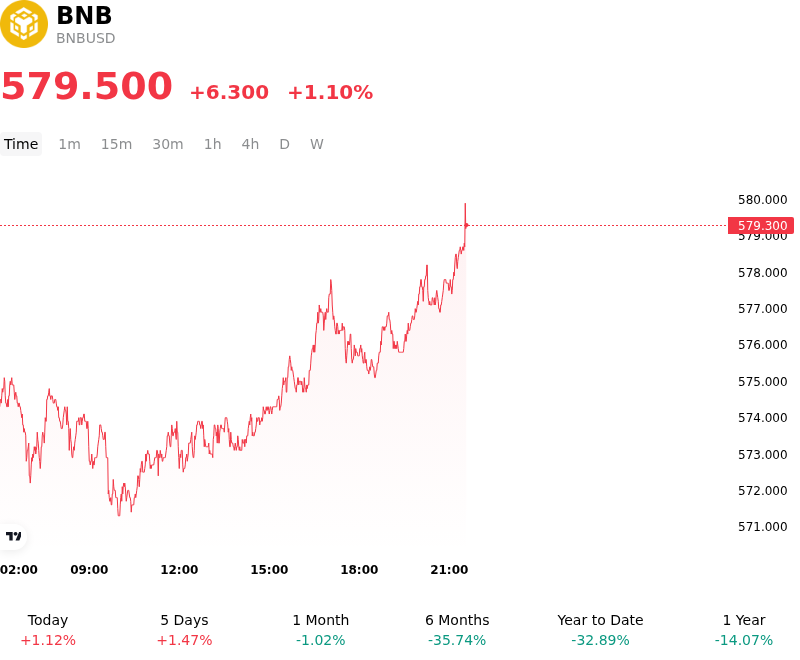Select the 1h interval tab
The image size is (800, 660).
(213, 144)
